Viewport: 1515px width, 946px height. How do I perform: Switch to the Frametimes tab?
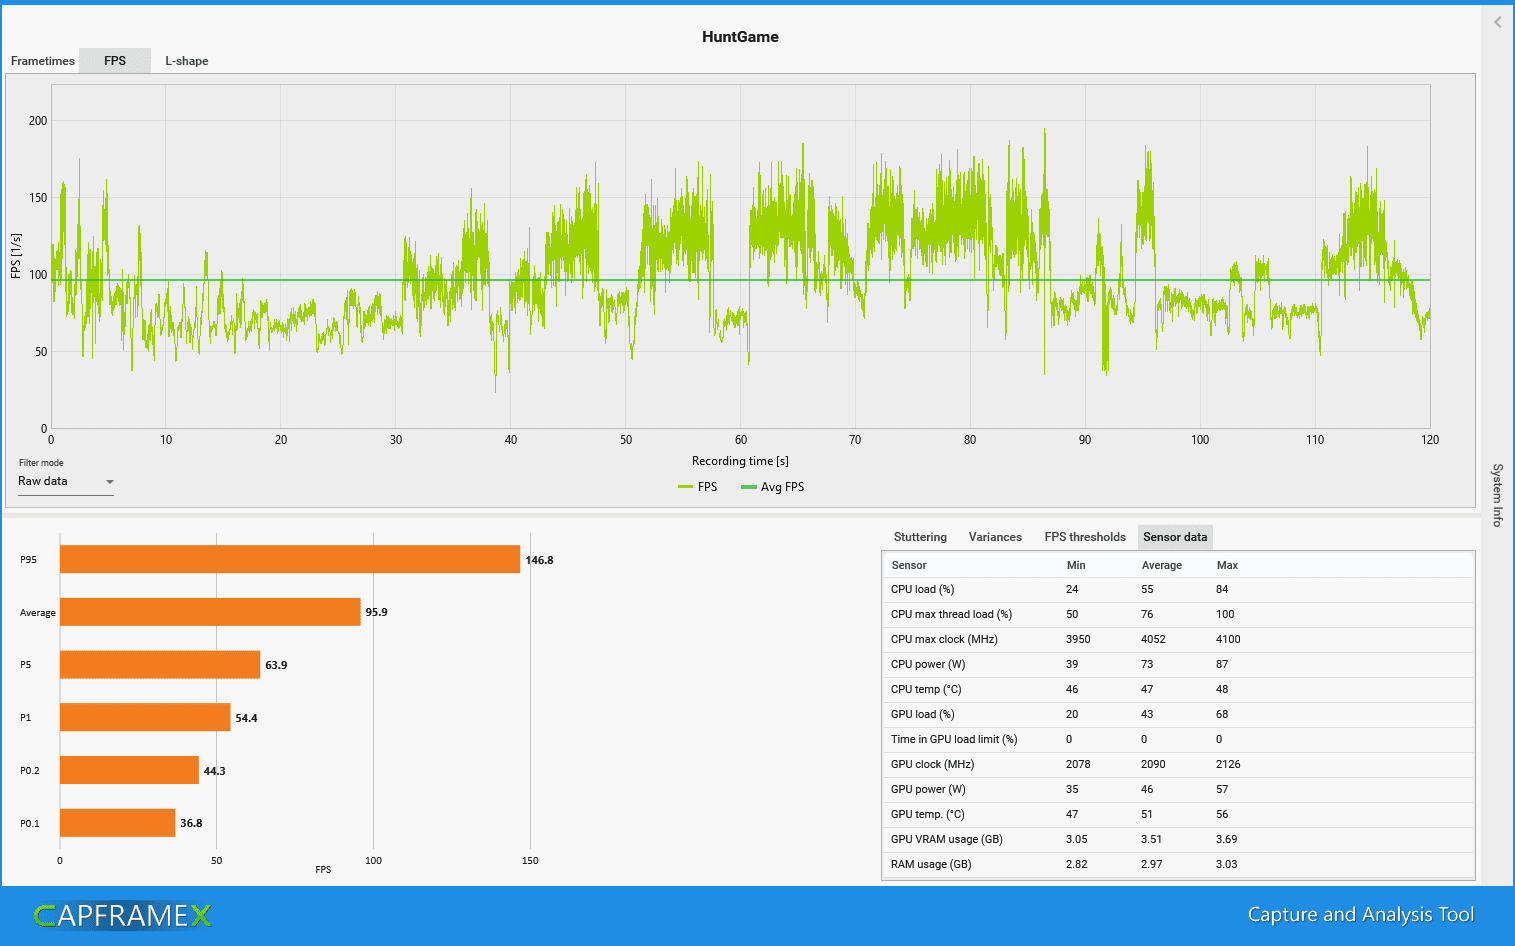click(x=42, y=61)
